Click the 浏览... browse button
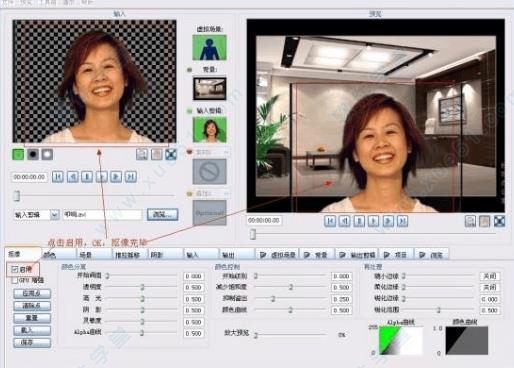This screenshot has height=368, width=514. [x=162, y=214]
